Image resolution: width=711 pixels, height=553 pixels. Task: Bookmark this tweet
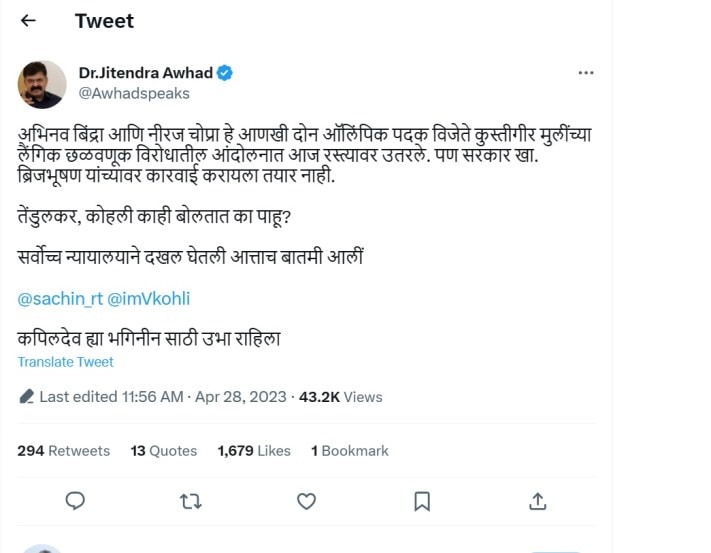422,500
